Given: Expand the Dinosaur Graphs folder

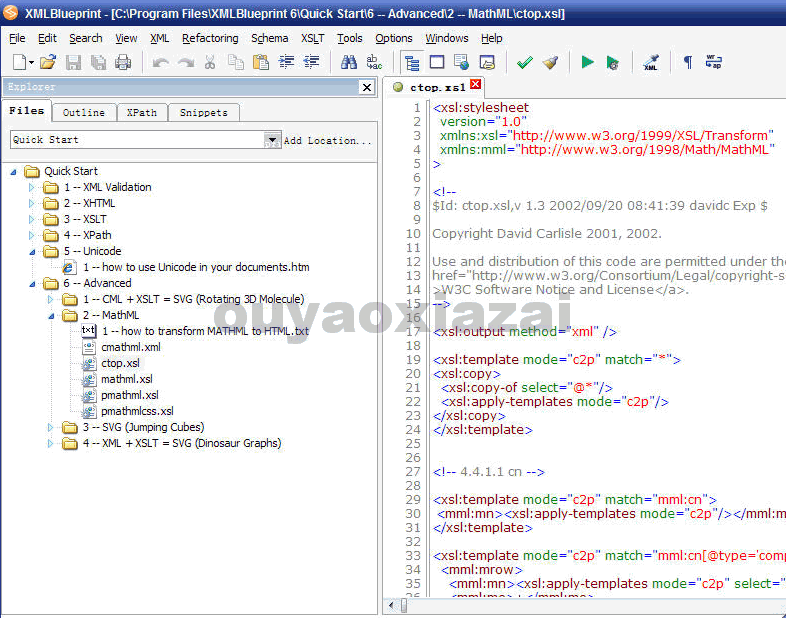Looking at the screenshot, I should (50, 444).
